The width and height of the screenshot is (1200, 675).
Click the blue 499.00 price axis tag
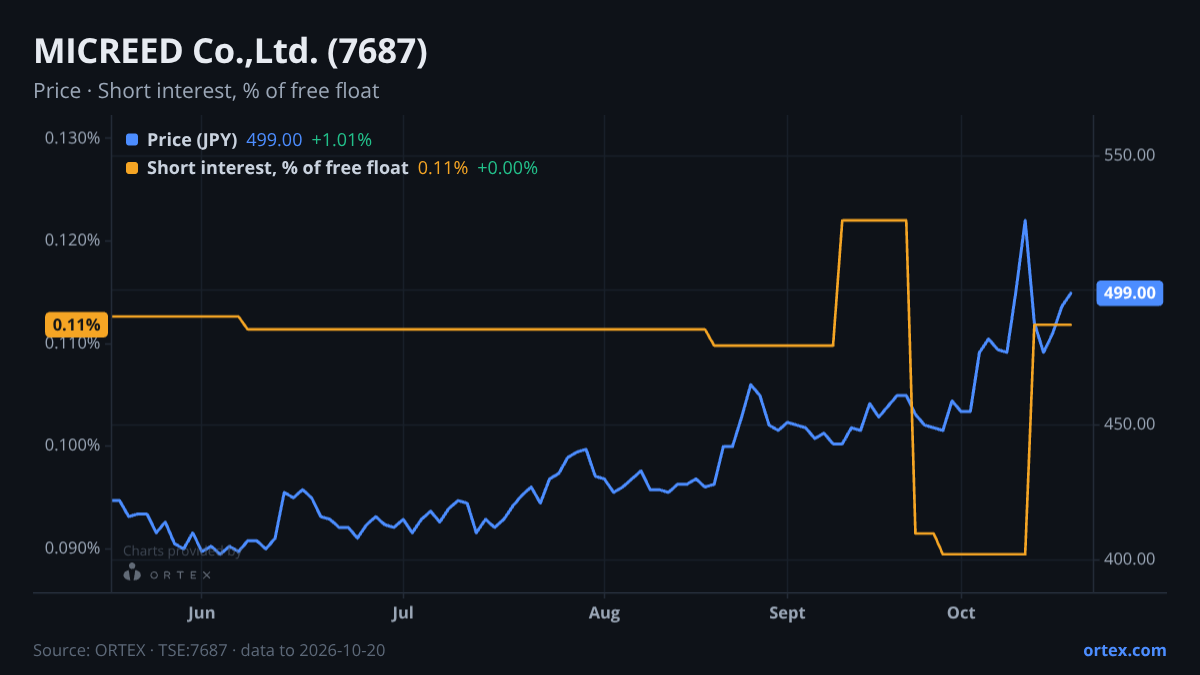(1130, 293)
